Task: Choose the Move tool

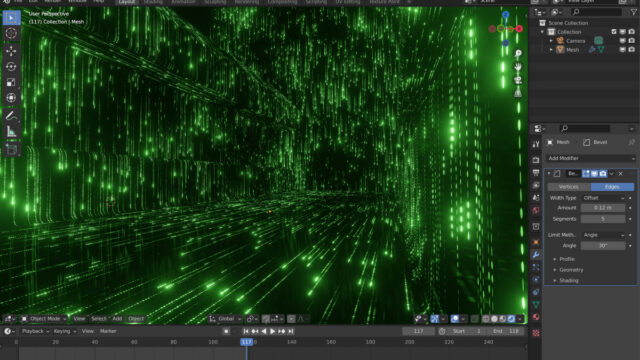Action: [11, 51]
